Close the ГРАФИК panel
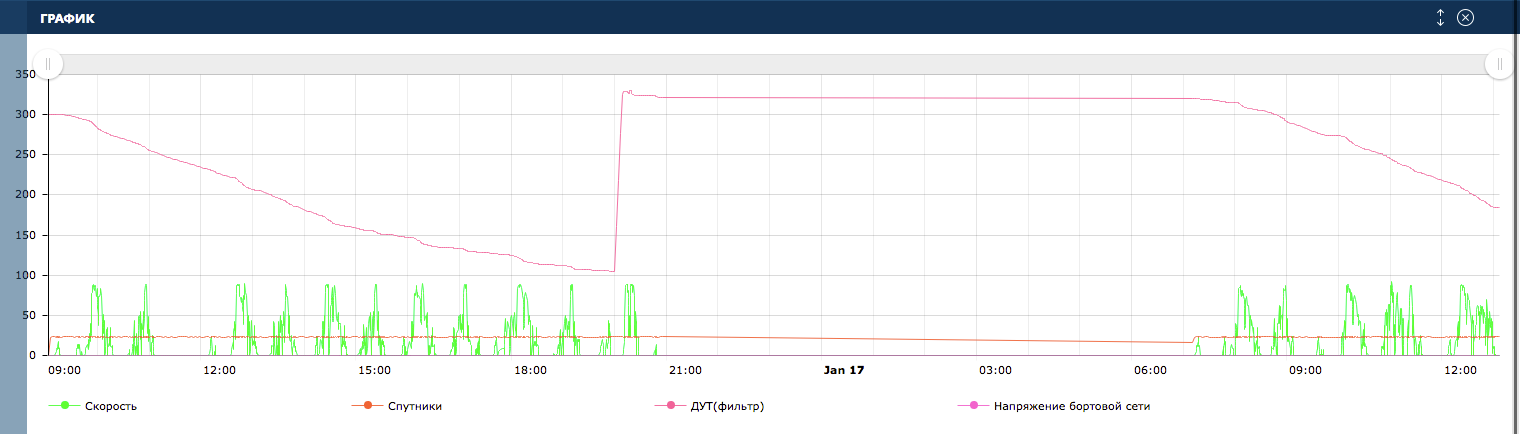Screen dimensions: 1520x434 1465,17
